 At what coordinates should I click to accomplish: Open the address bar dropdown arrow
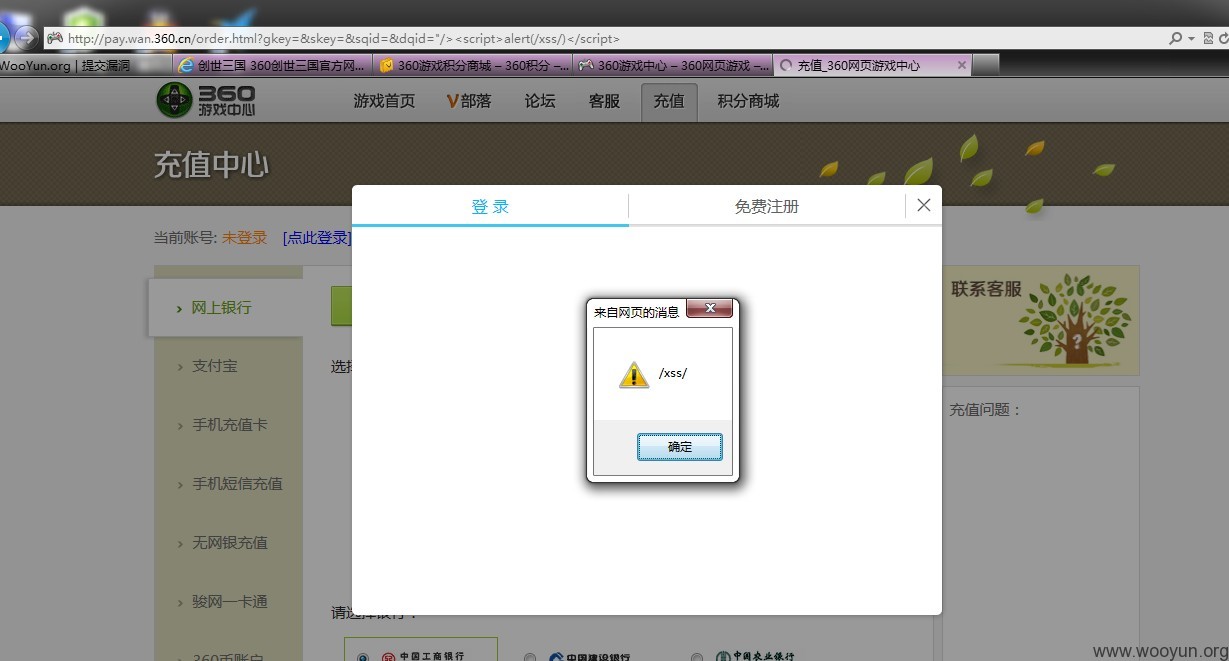tap(1190, 39)
